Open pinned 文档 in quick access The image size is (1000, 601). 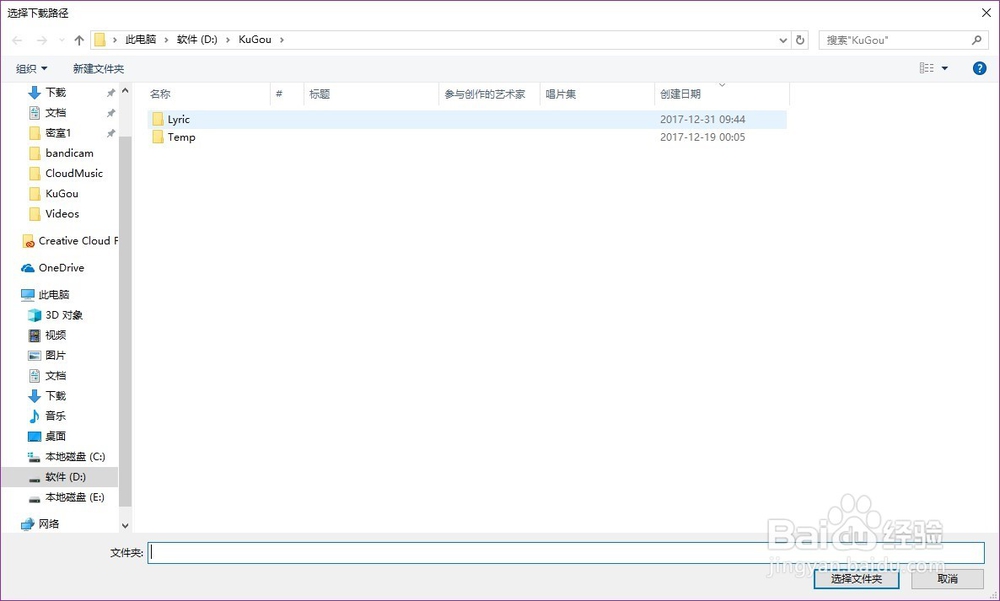coord(55,113)
